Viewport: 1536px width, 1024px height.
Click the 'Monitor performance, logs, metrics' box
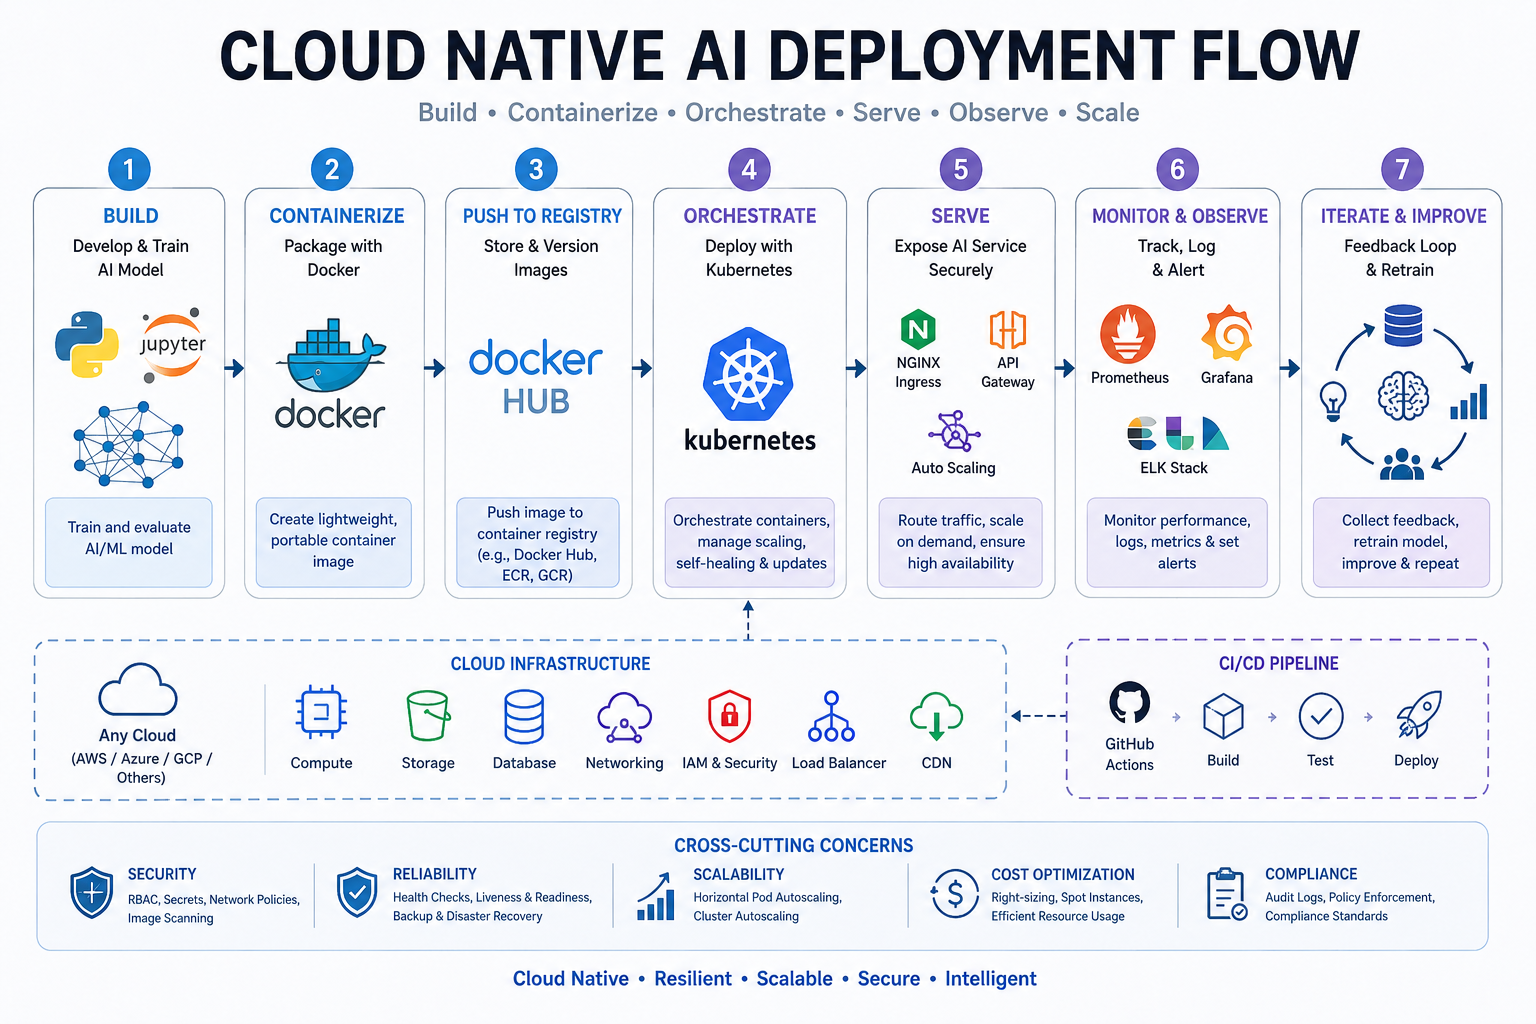click(x=1177, y=542)
